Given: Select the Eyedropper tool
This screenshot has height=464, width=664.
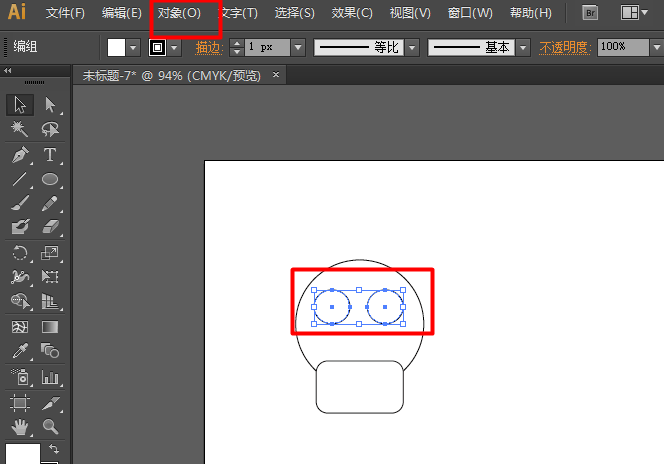Looking at the screenshot, I should pos(20,351).
